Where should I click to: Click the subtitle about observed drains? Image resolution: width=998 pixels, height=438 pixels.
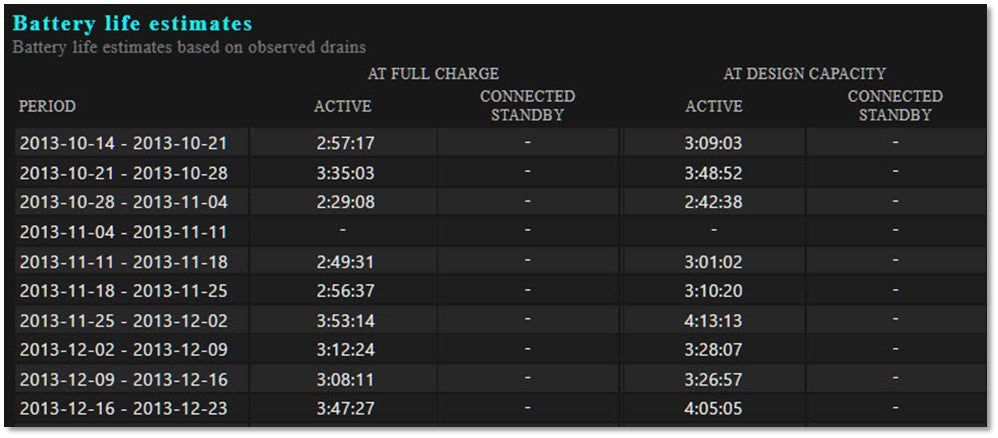(x=189, y=47)
